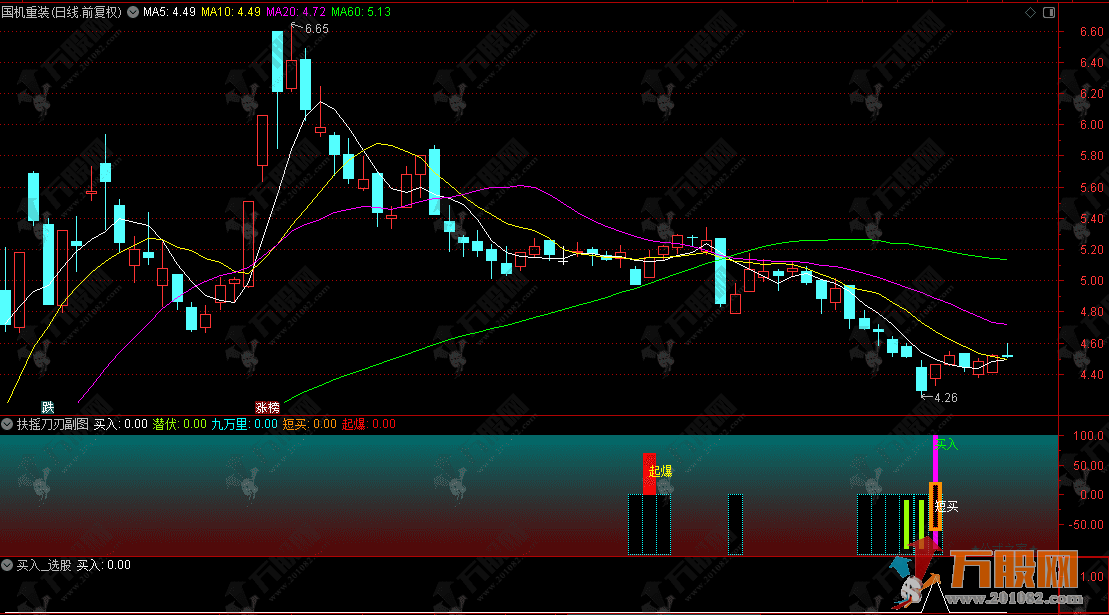
Task: Select the MA60: 5.13 label
Action: [361, 12]
